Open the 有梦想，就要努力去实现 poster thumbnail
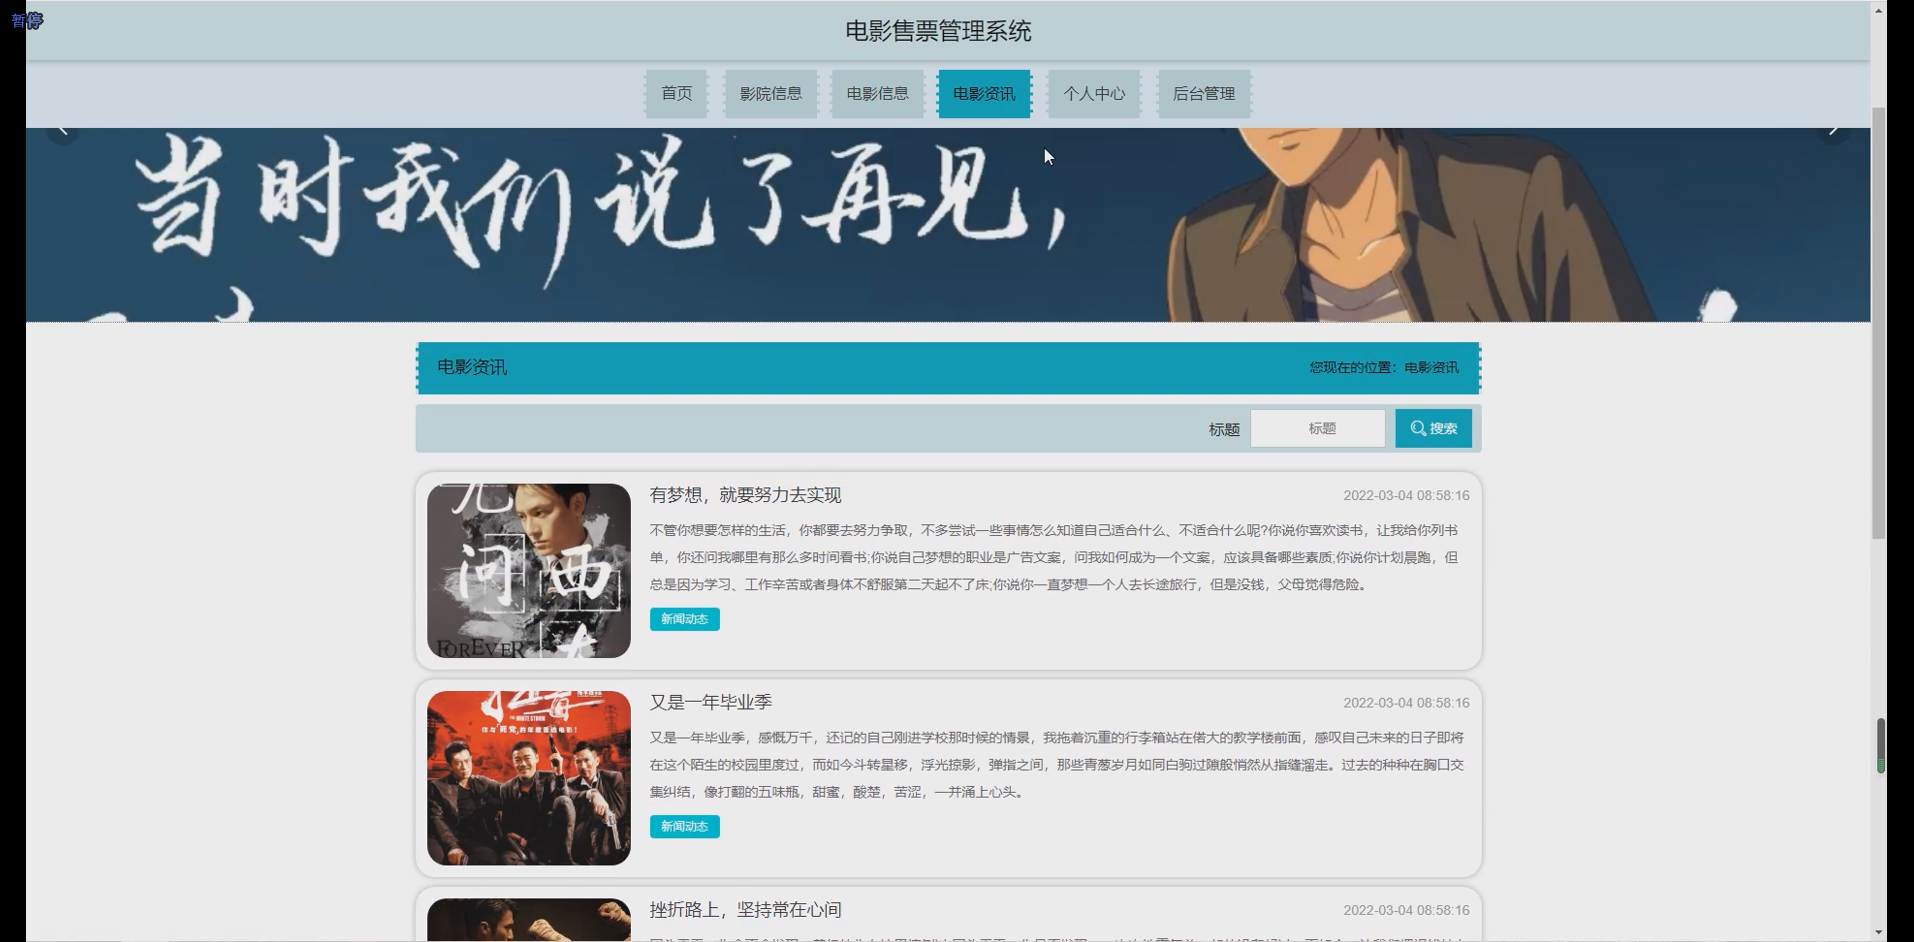The height and width of the screenshot is (942, 1914). pos(529,571)
